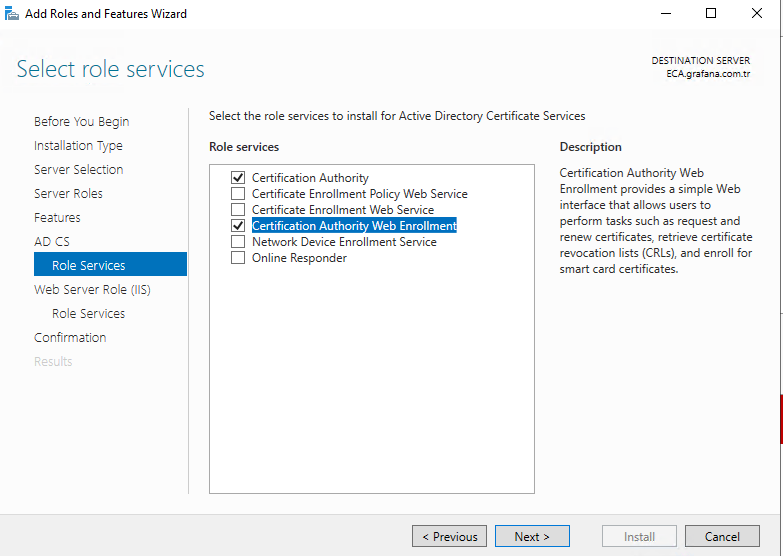Select the Certification Authority label text
This screenshot has height=556, width=783.
click(x=310, y=177)
